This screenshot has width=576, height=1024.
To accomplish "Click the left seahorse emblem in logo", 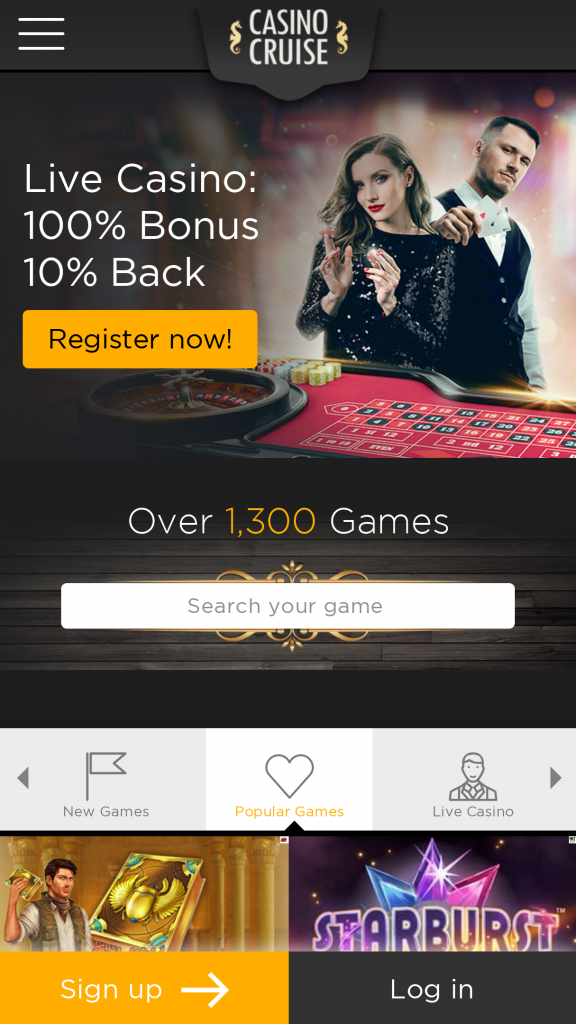I will (236, 37).
